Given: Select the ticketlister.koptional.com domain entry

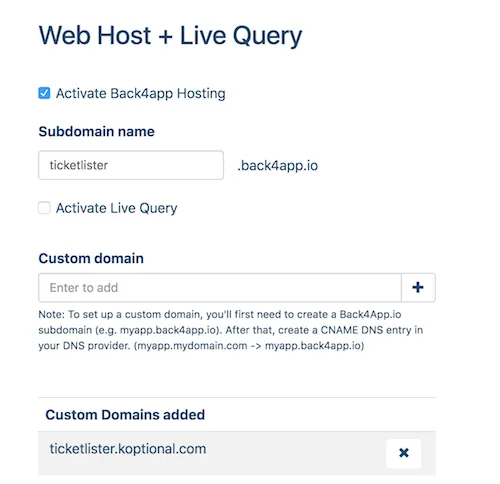Looking at the screenshot, I should (x=128, y=449).
